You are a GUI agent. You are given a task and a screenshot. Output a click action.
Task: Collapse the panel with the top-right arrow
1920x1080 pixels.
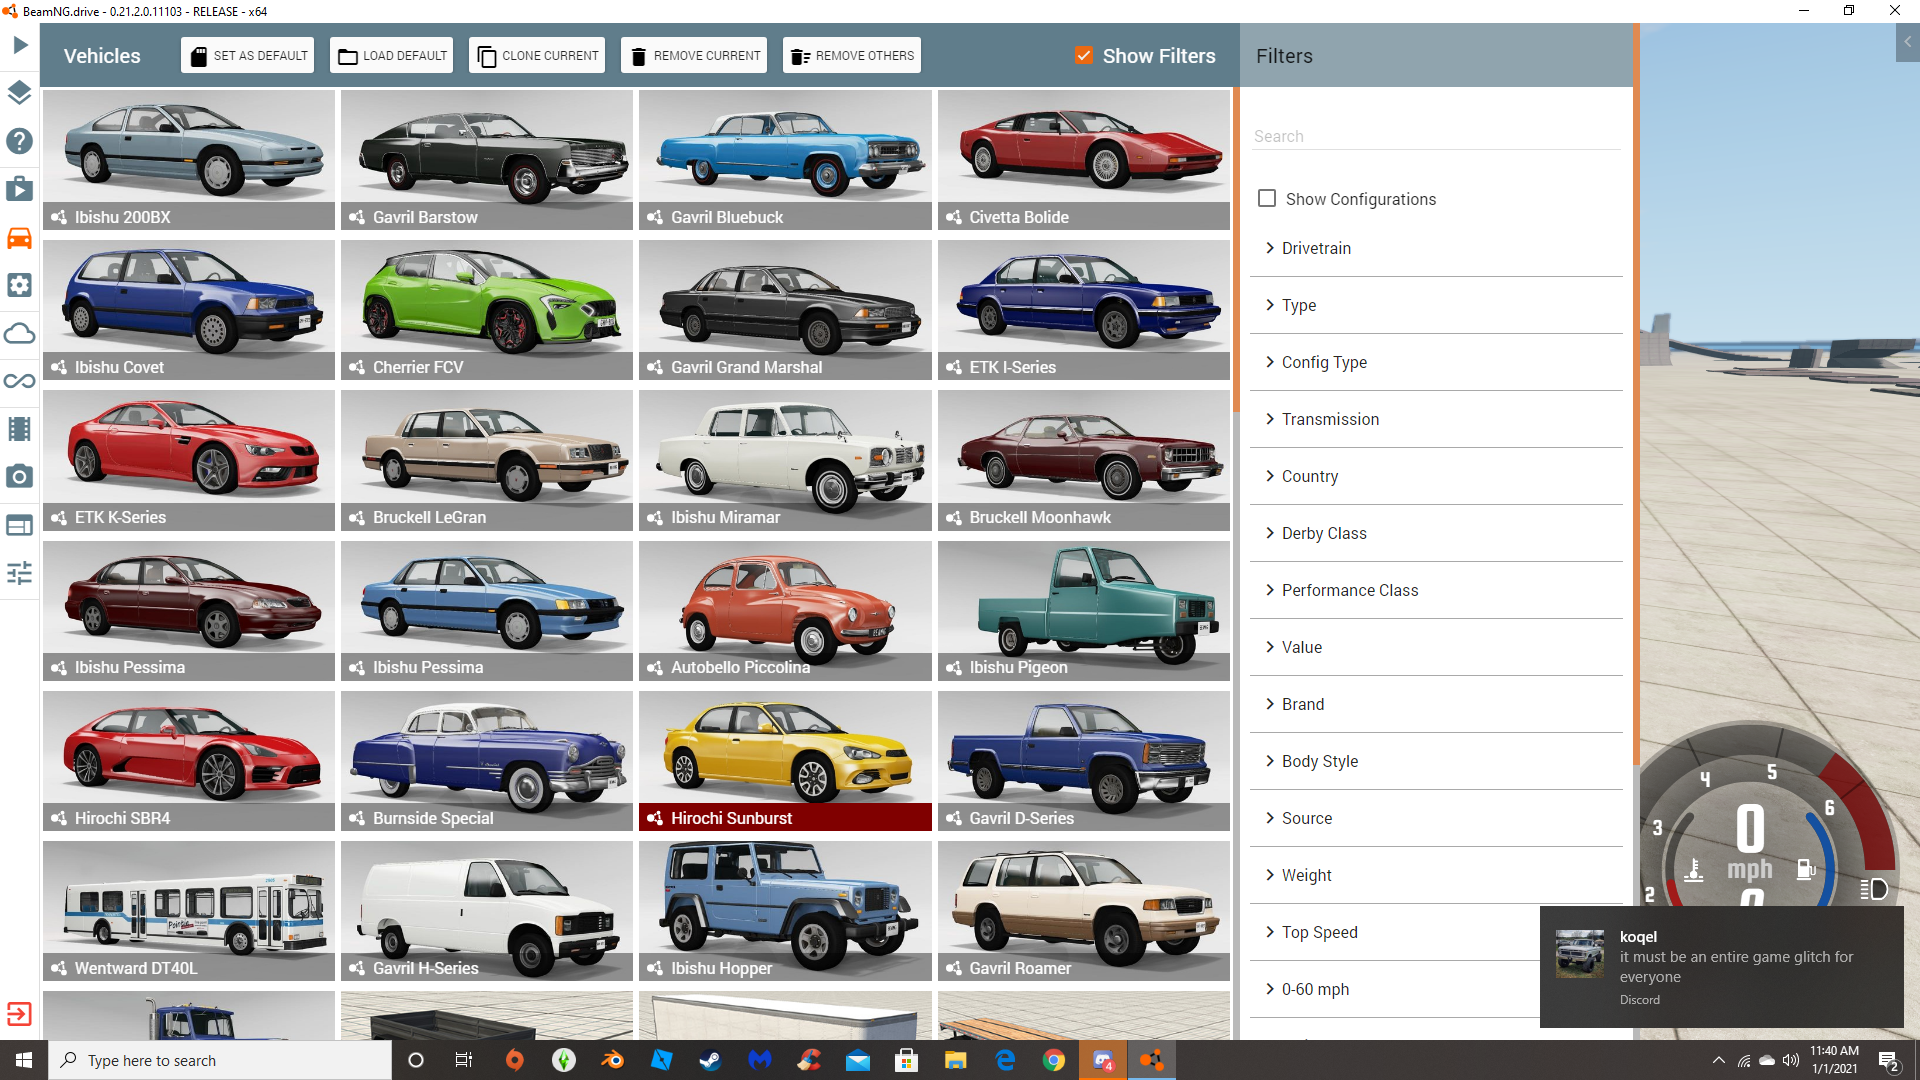point(1908,43)
